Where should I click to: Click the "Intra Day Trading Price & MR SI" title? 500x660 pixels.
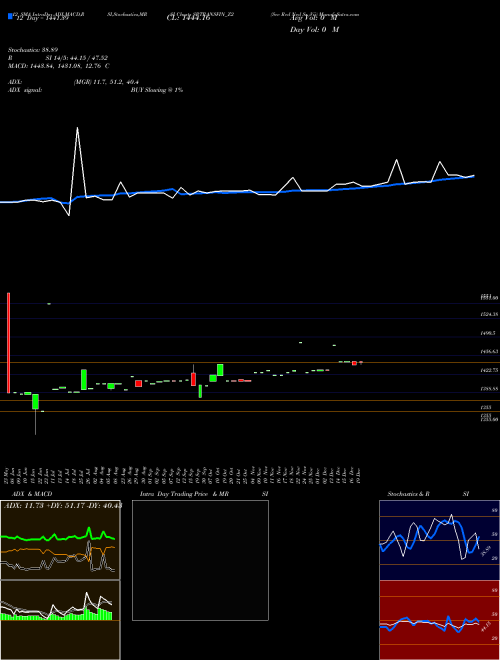coord(204,494)
